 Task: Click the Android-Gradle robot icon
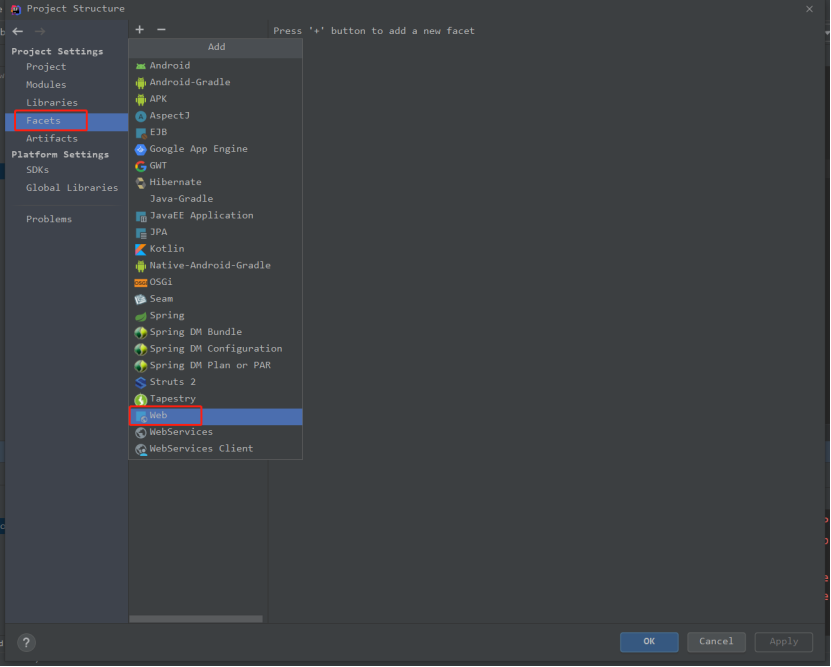140,83
